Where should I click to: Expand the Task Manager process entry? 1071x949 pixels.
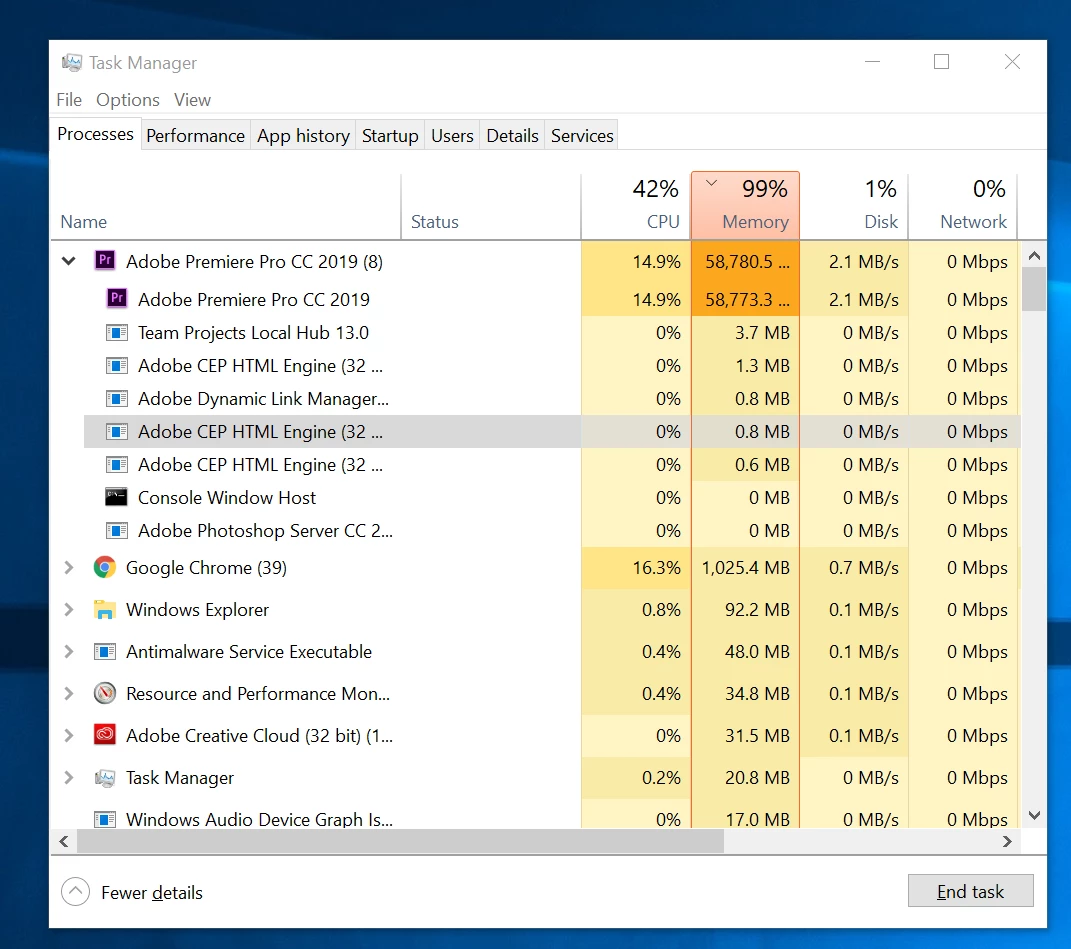68,778
